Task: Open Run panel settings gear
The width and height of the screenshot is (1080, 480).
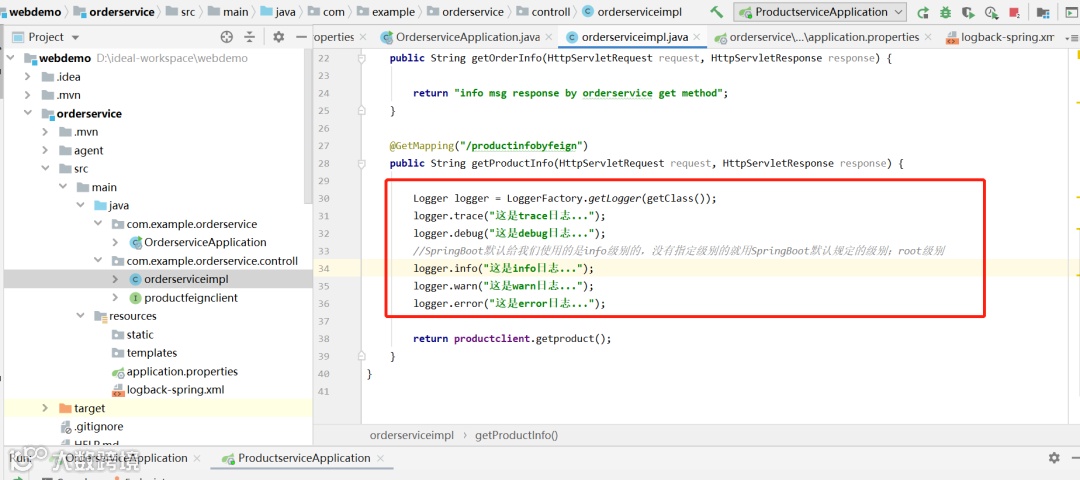Action: point(1054,458)
